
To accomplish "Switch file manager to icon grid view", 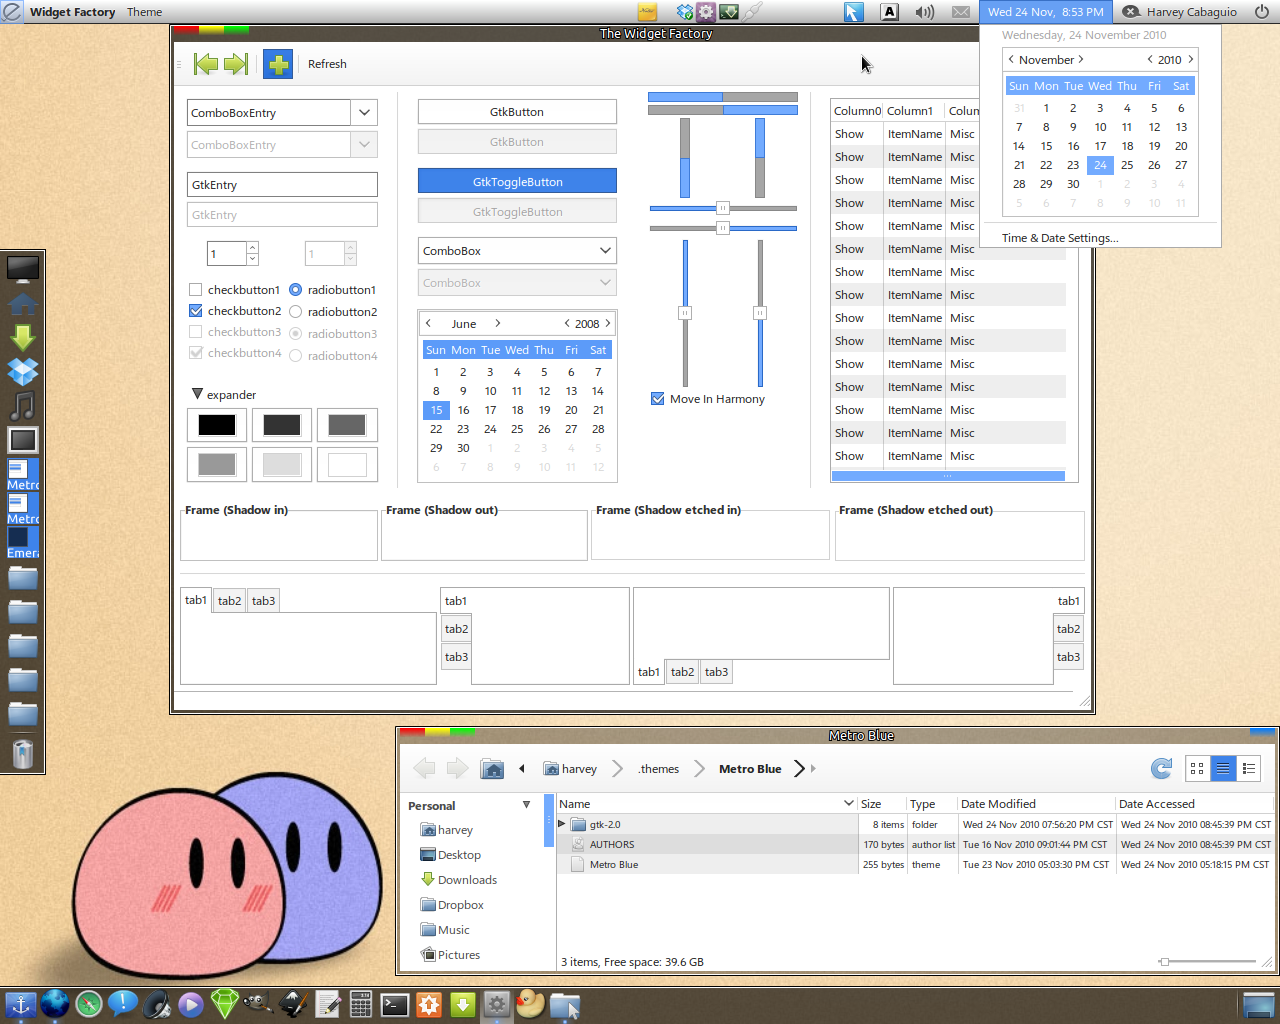I will 1197,768.
